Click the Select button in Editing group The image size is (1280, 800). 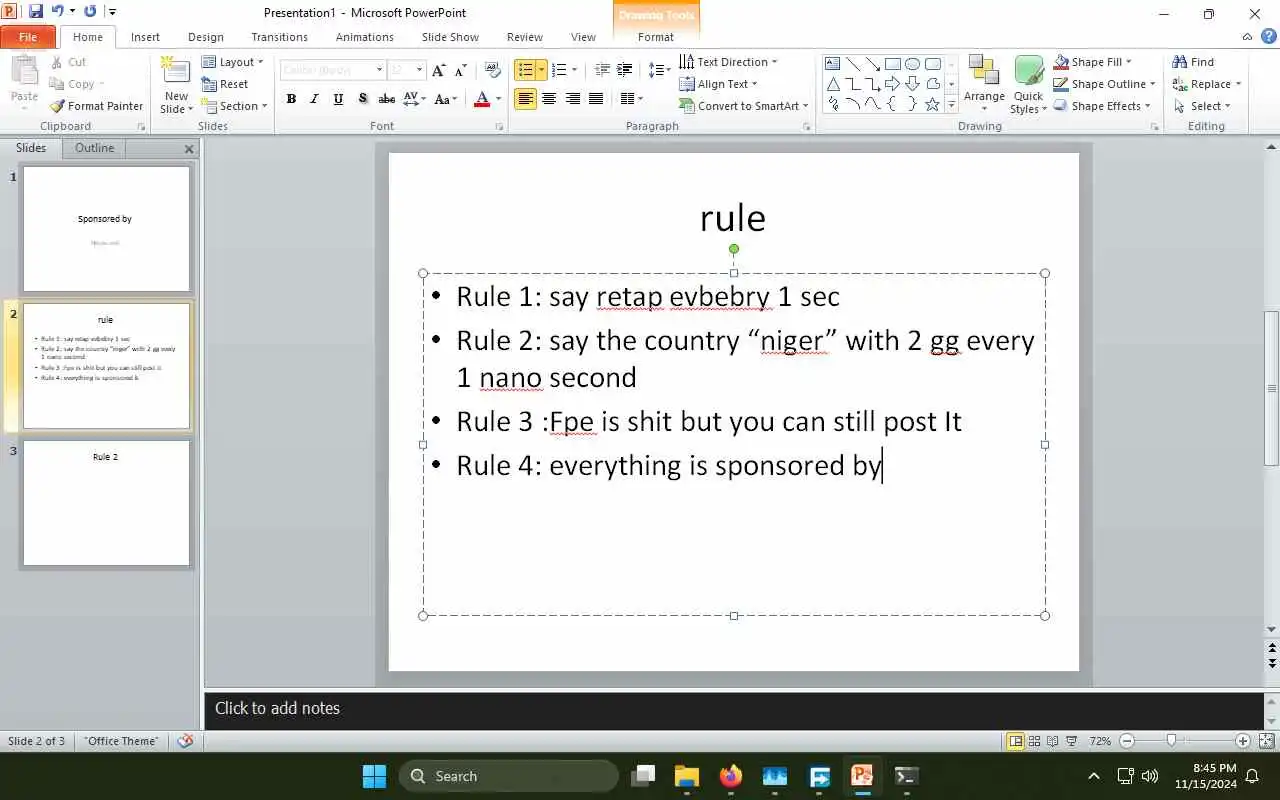[x=1201, y=106]
